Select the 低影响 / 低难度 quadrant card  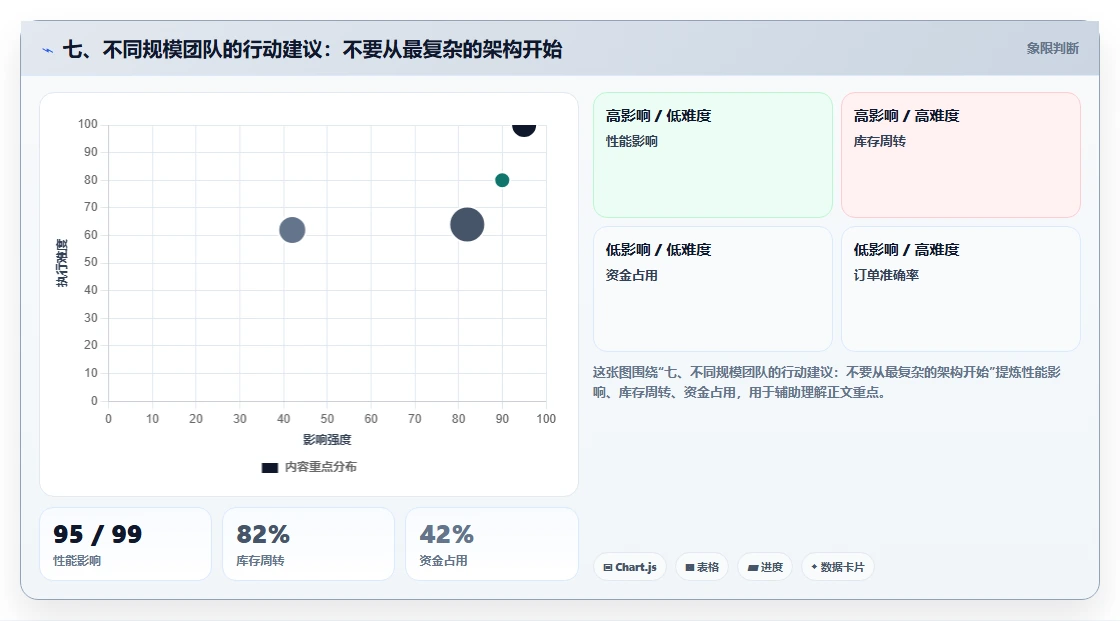click(713, 289)
